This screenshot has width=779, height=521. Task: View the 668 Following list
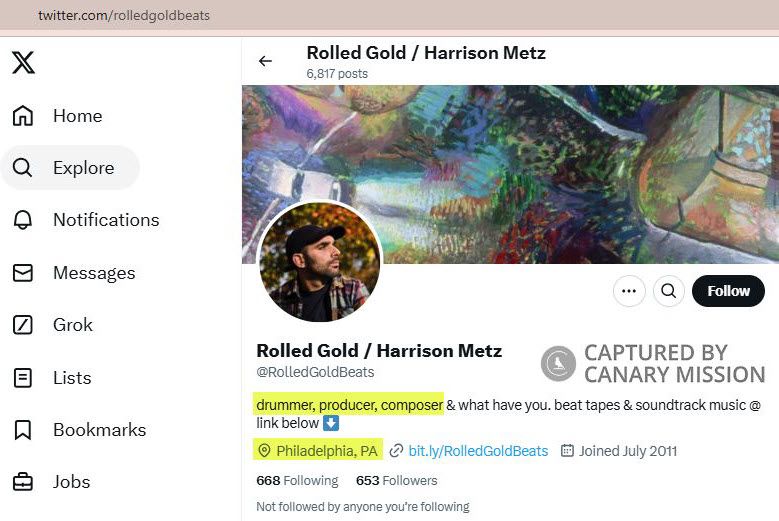tap(297, 480)
